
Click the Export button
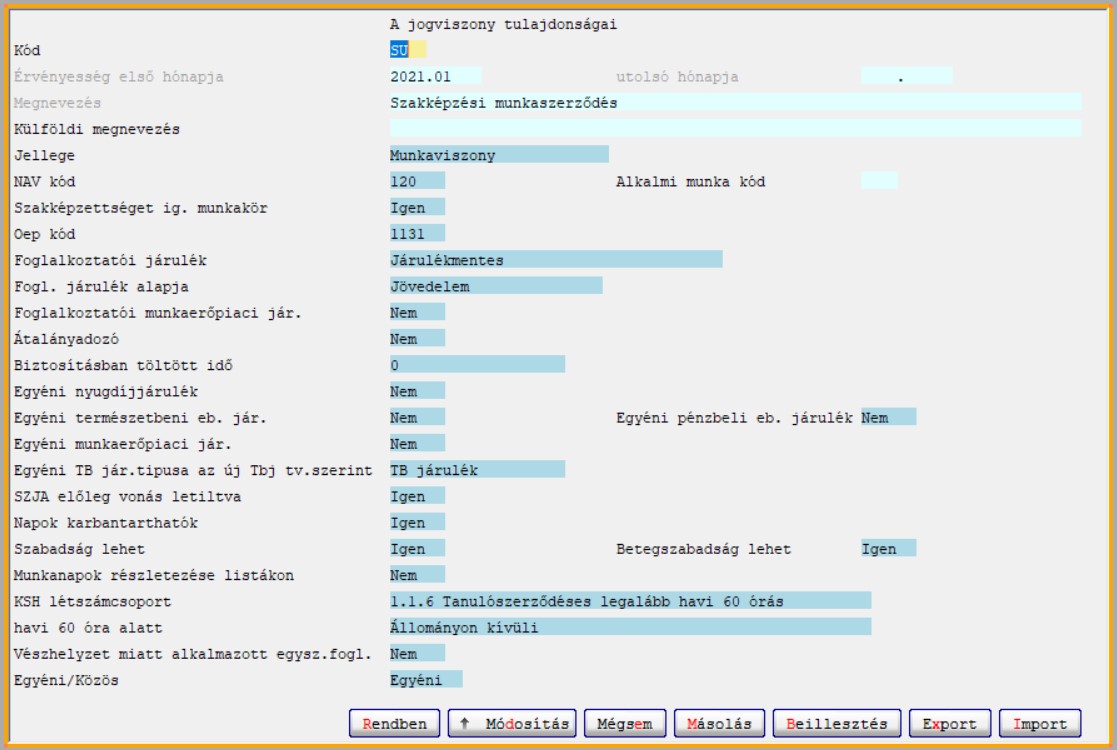(x=950, y=723)
